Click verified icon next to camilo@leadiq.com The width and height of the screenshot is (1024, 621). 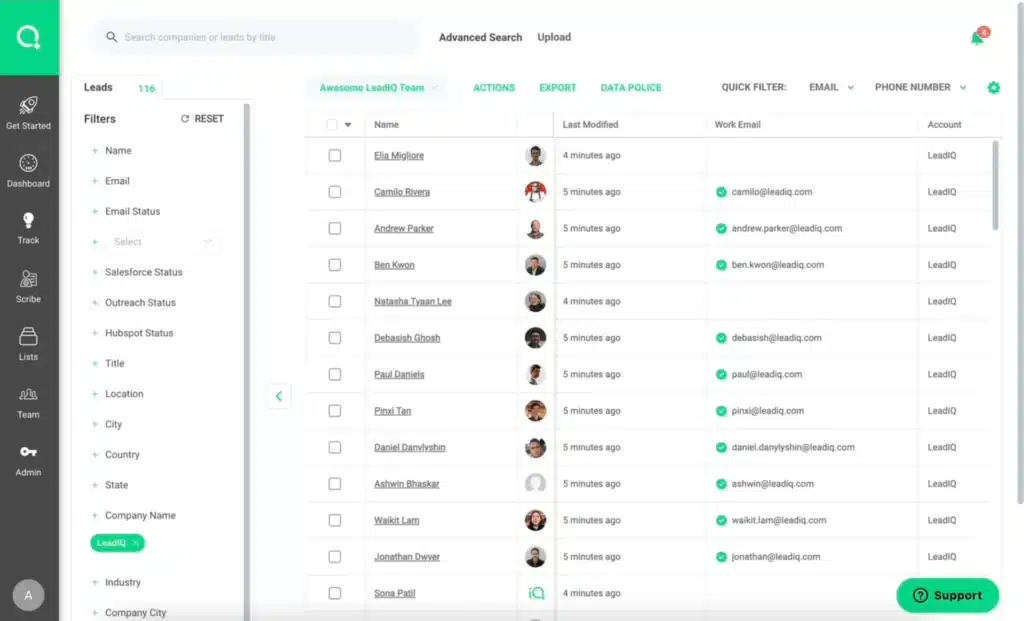pos(721,192)
